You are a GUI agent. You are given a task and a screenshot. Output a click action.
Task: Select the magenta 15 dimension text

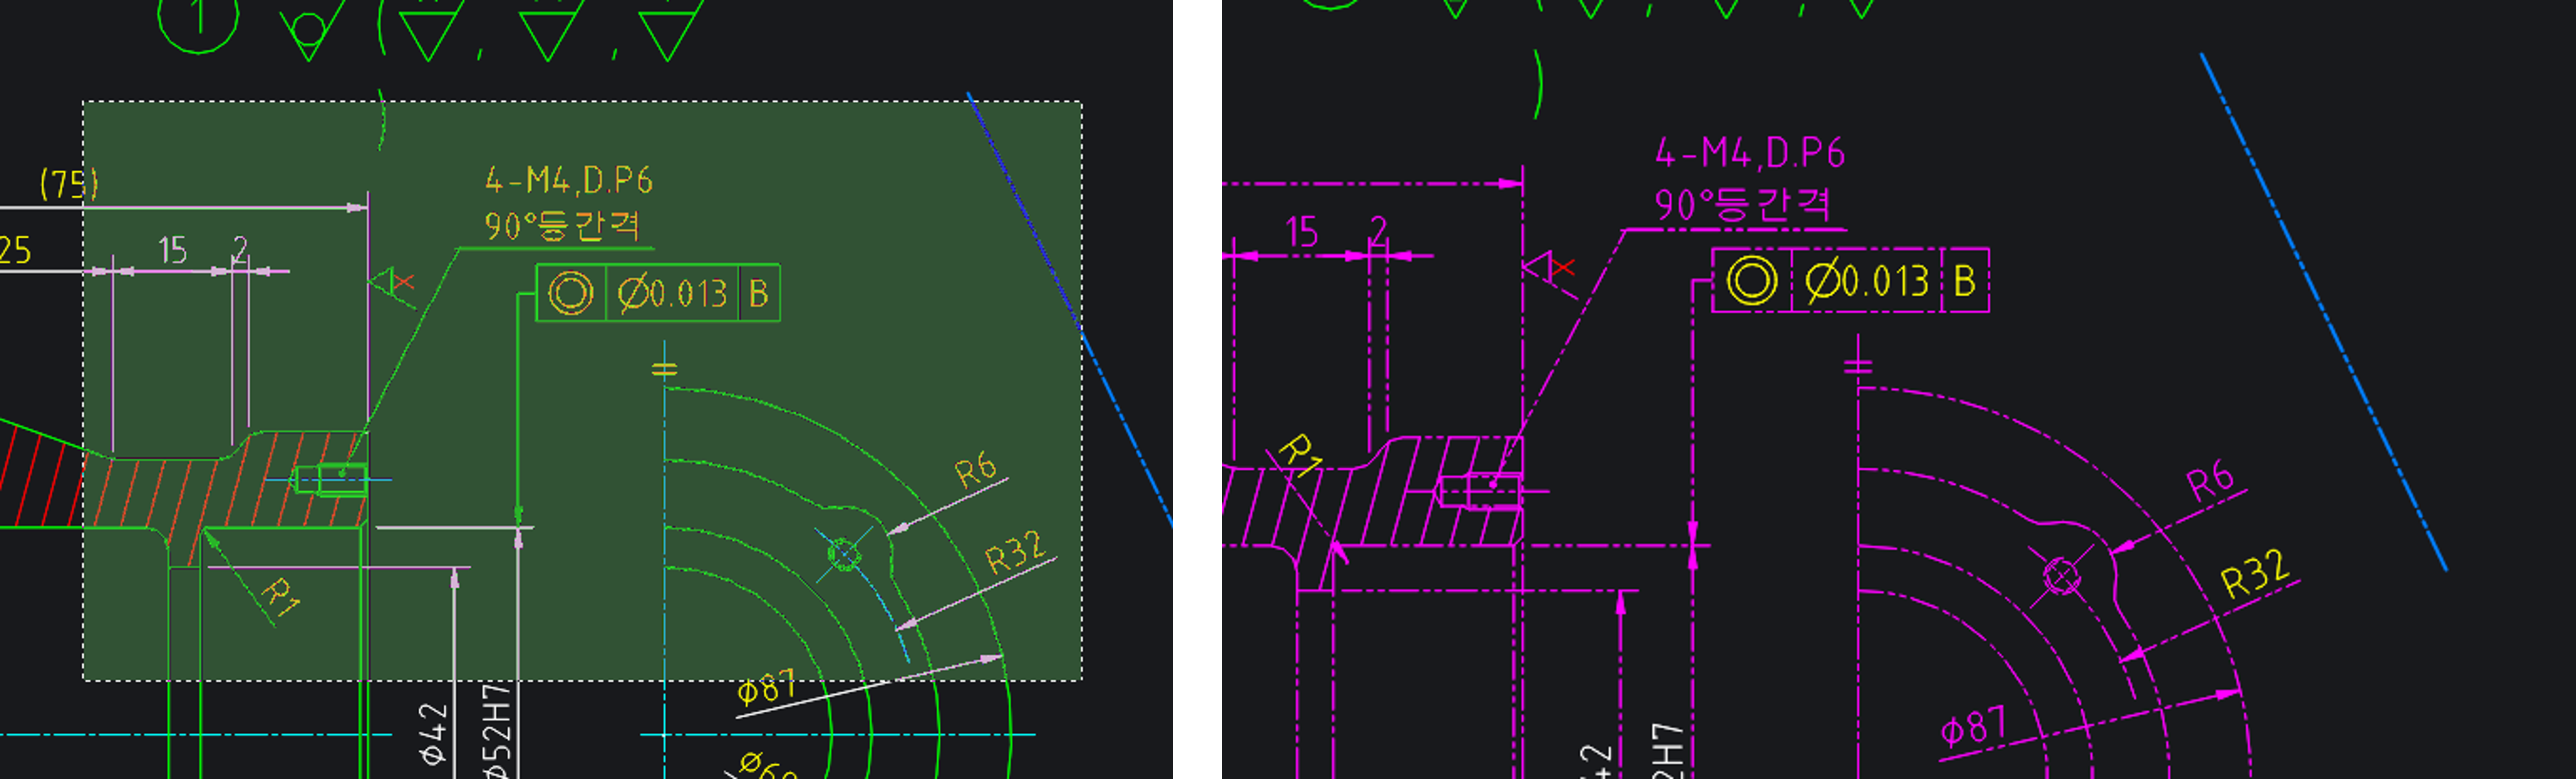click(1301, 232)
